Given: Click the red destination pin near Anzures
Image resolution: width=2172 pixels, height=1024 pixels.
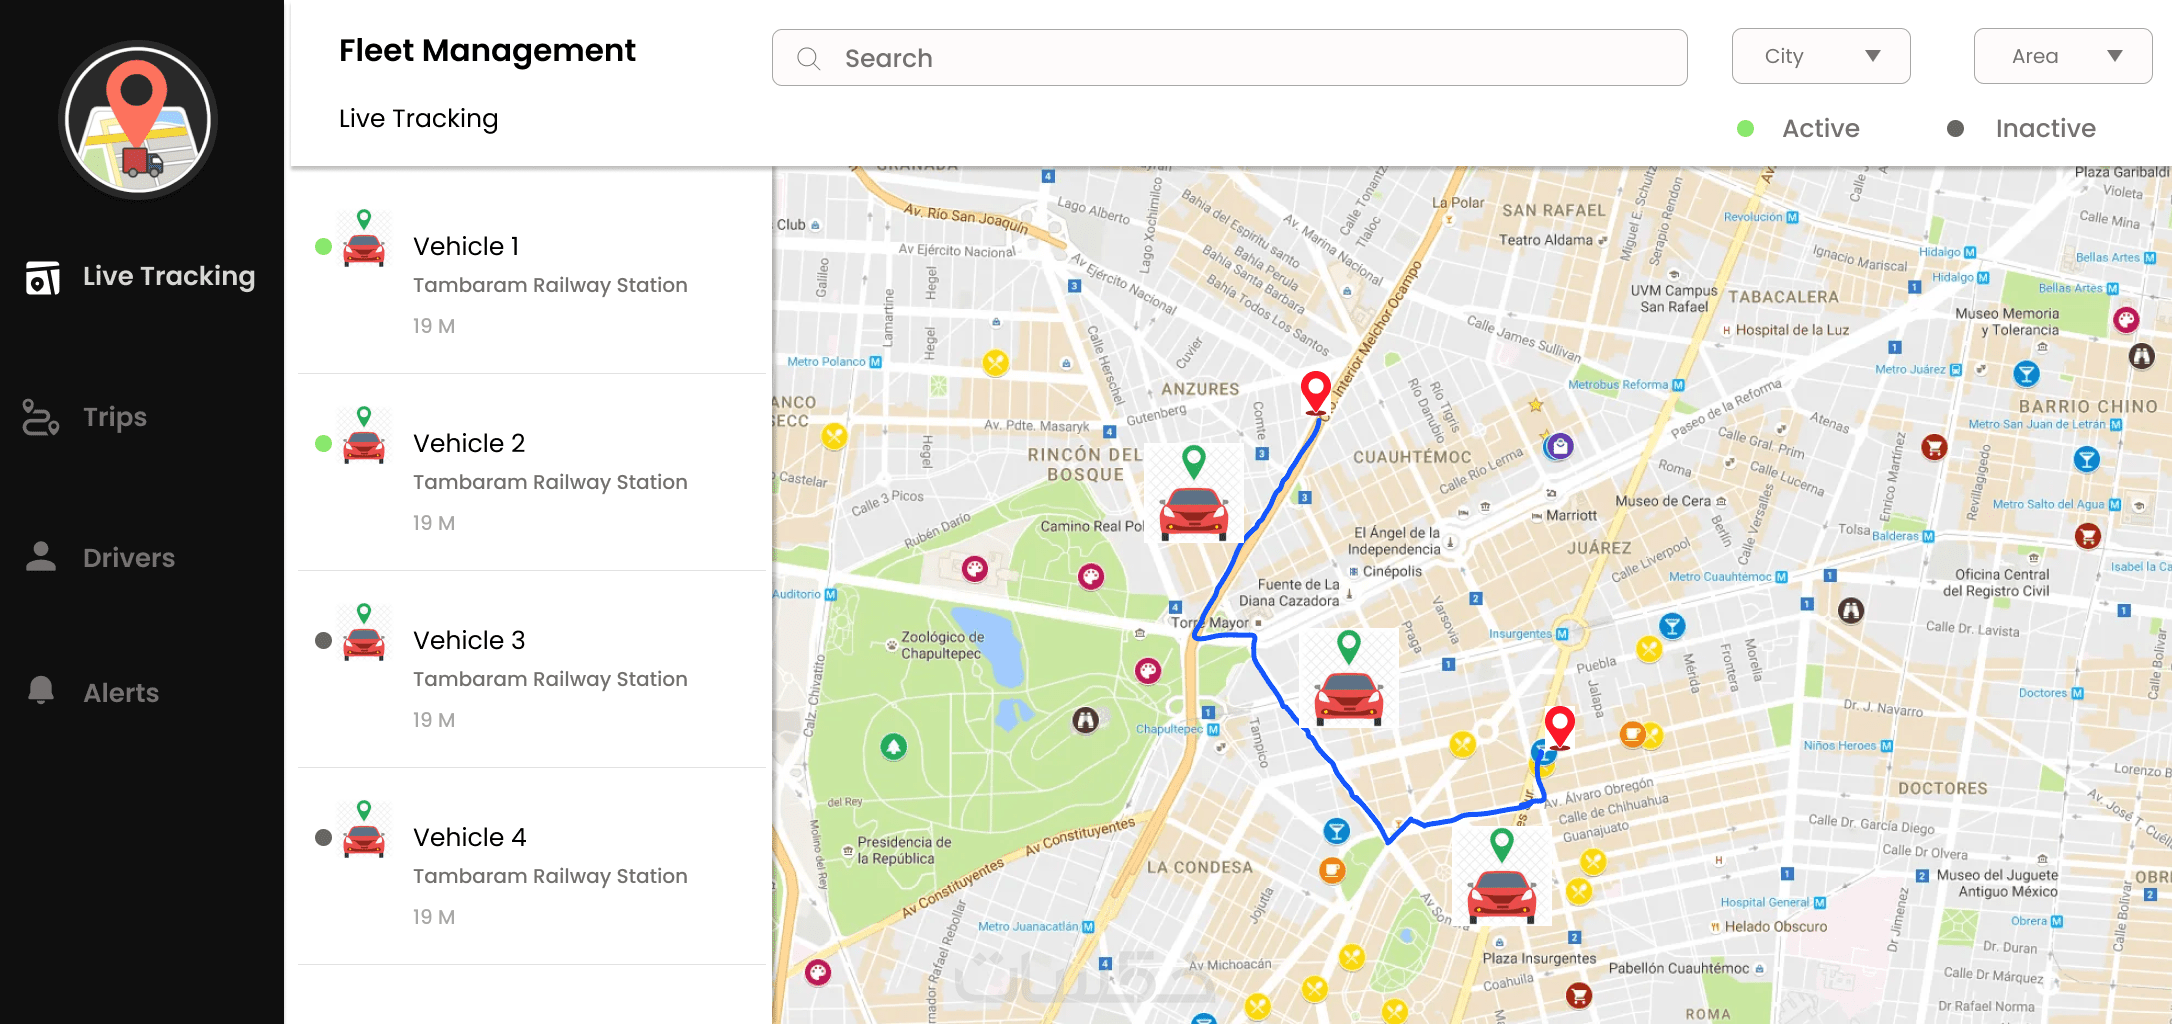Looking at the screenshot, I should 1315,393.
